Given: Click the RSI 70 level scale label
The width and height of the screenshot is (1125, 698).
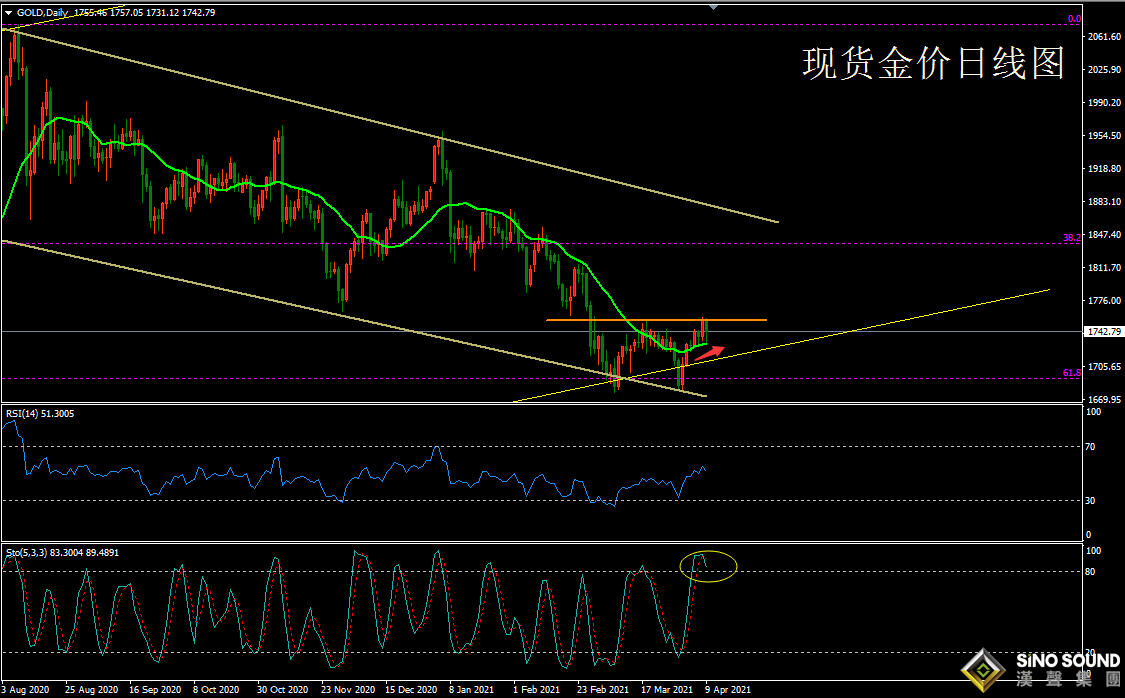Looking at the screenshot, I should tap(1093, 446).
